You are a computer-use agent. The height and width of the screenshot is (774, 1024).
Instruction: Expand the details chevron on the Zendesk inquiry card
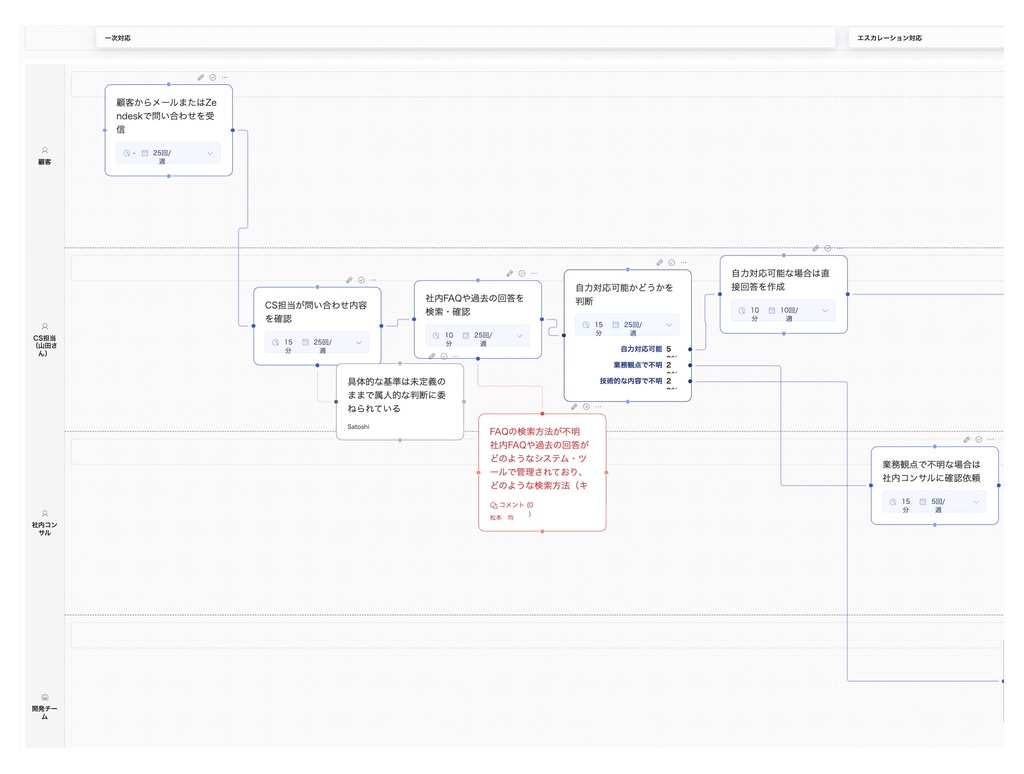pos(210,154)
